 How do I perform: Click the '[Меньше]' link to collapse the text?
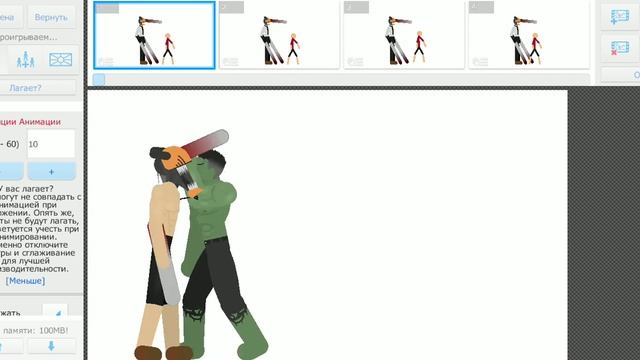[x=25, y=281]
